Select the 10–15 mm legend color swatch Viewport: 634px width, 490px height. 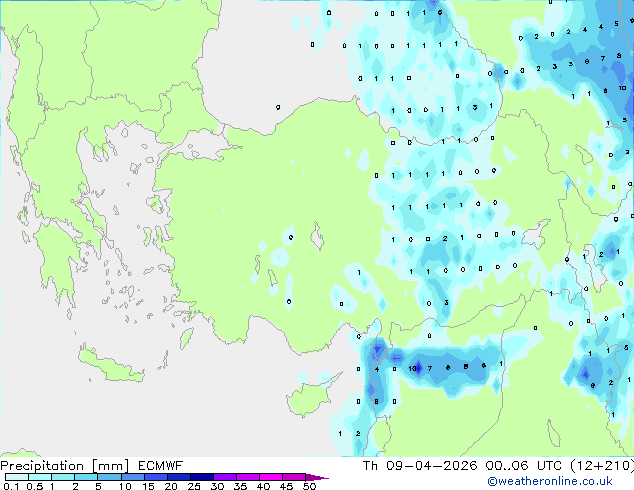click(x=132, y=477)
